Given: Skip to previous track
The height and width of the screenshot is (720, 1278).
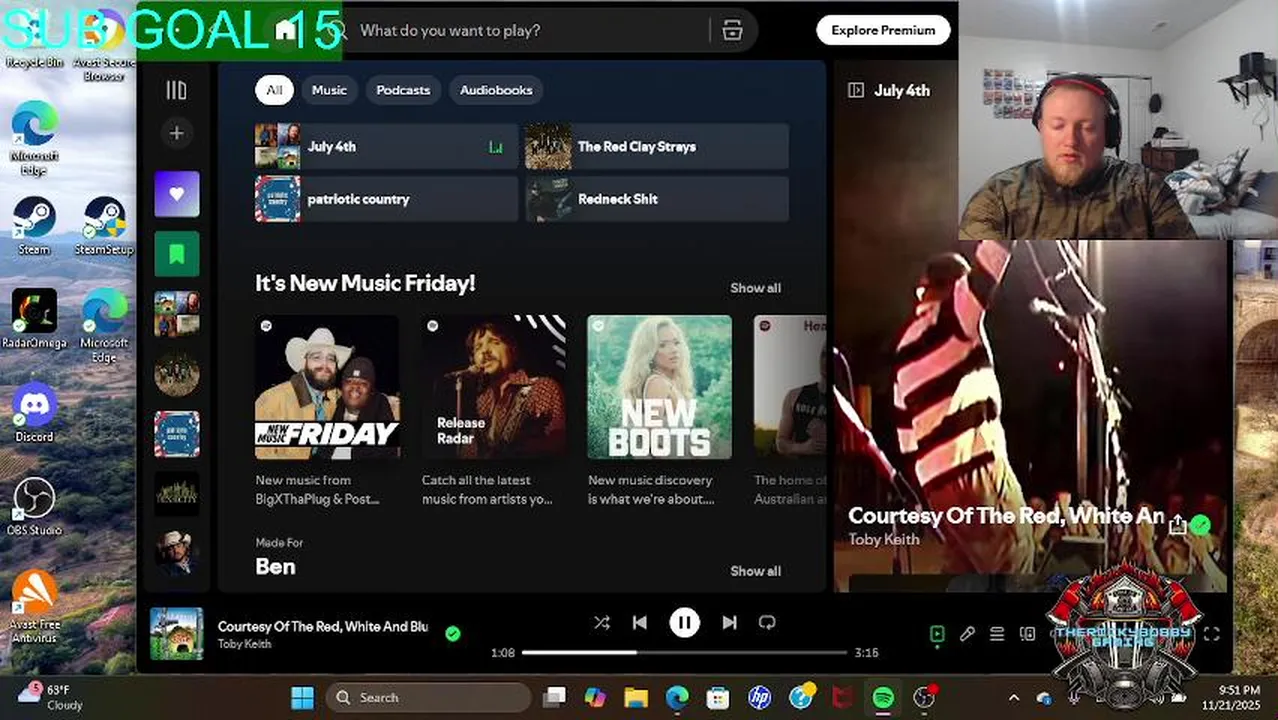Looking at the screenshot, I should coord(640,622).
